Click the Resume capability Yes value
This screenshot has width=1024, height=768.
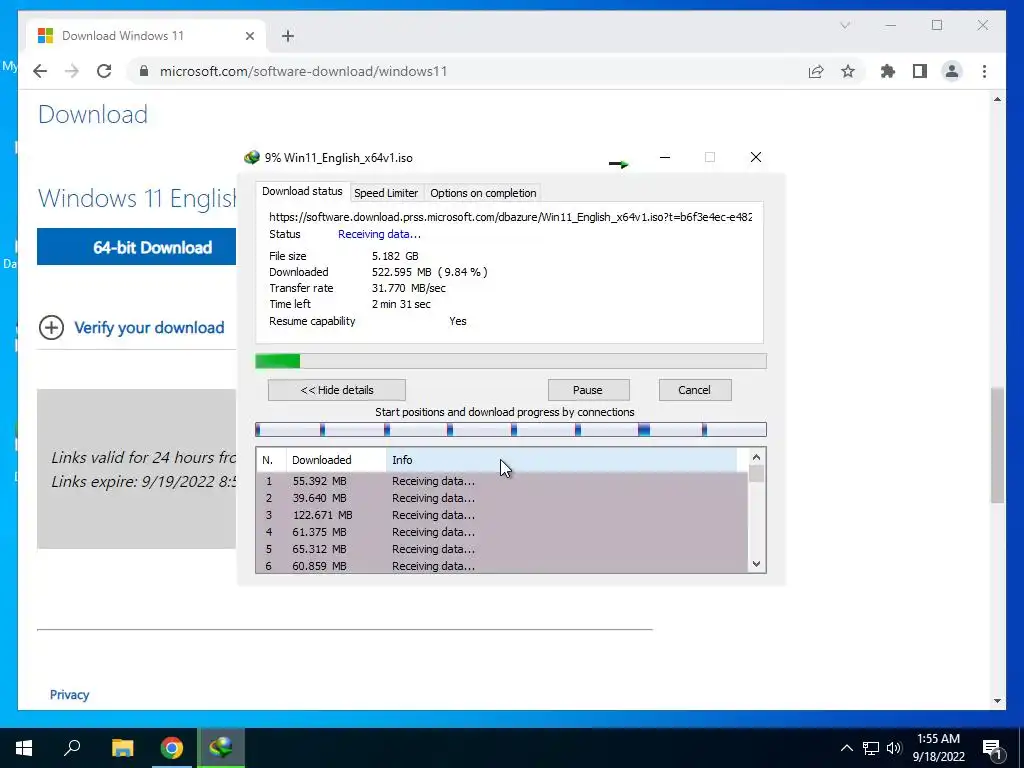[458, 321]
